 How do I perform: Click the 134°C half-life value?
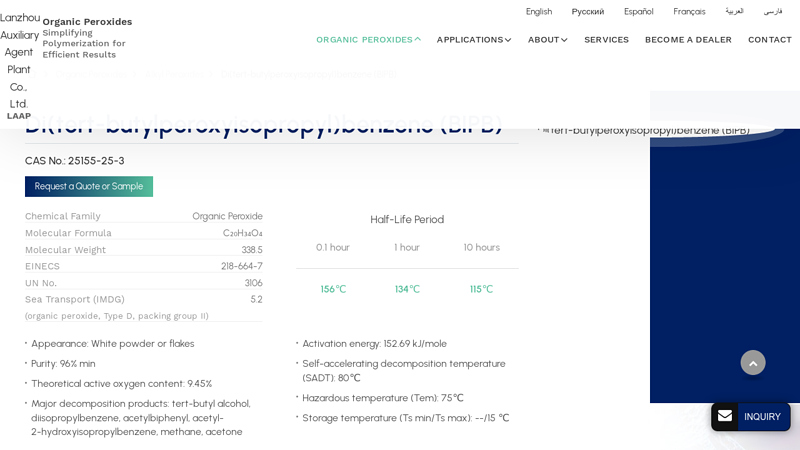point(407,289)
